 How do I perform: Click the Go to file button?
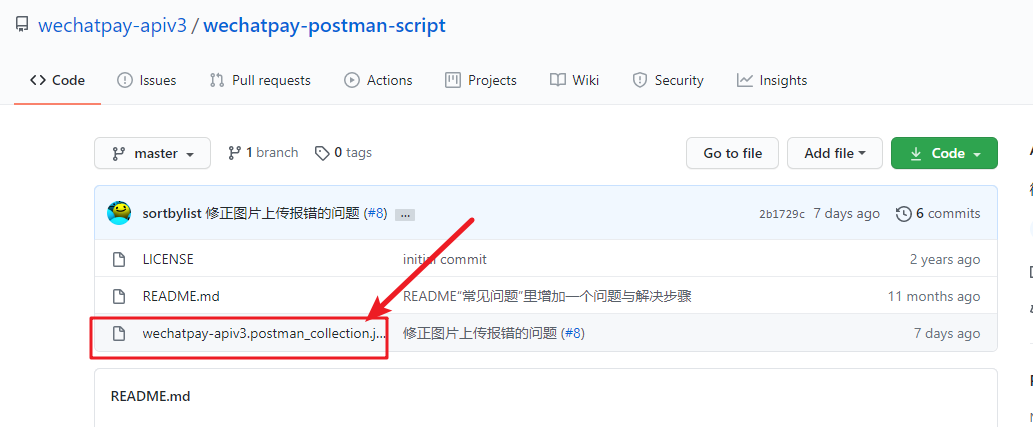(733, 153)
